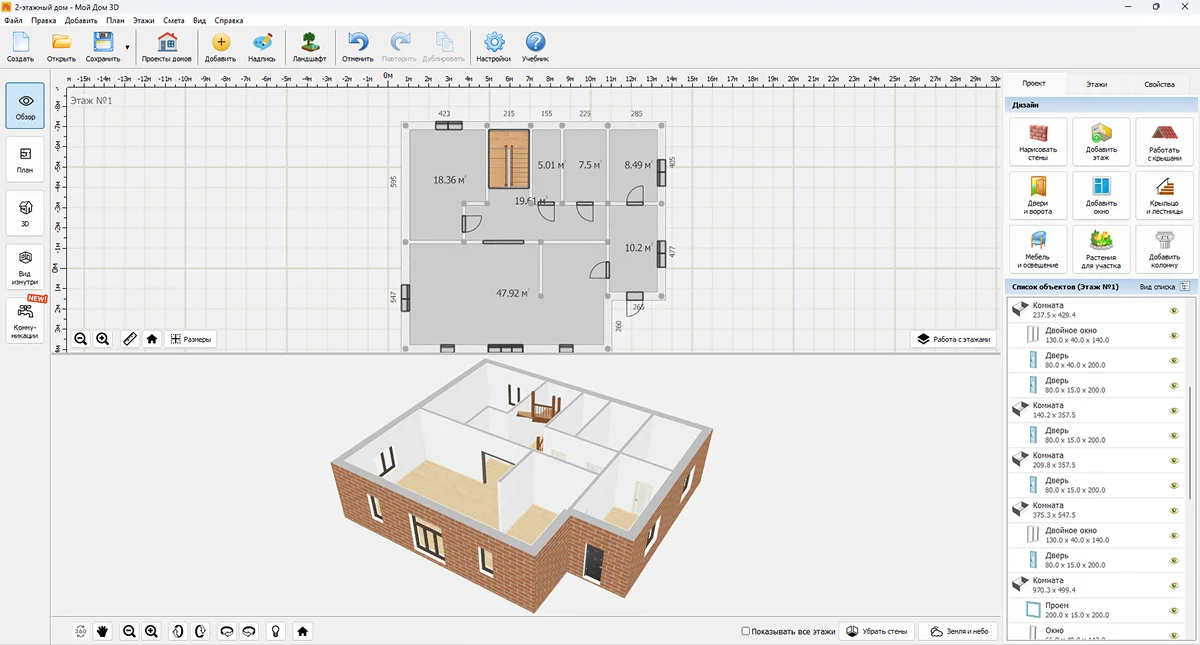Open Вид изнутри view in sidebar
This screenshot has width=1200, height=645.
pyautogui.click(x=25, y=268)
